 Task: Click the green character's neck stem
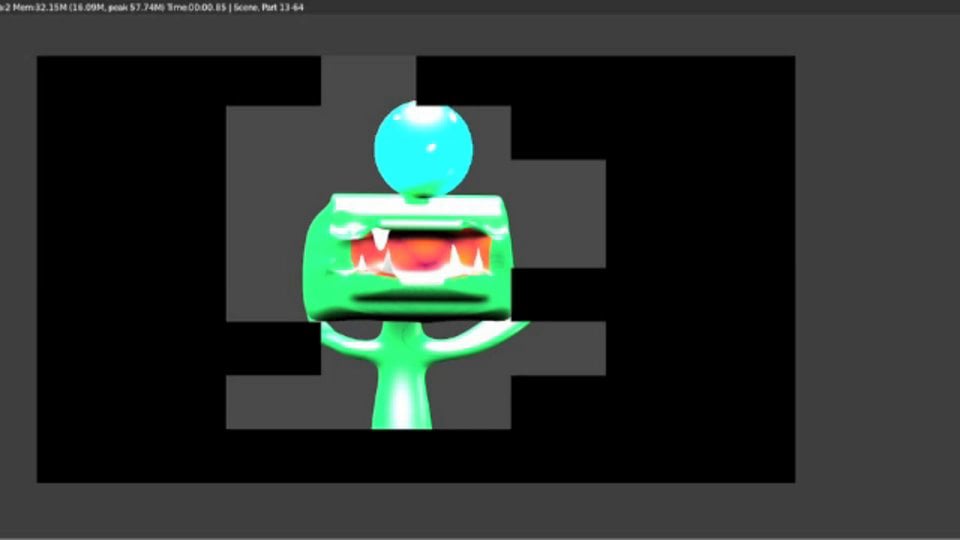point(401,398)
